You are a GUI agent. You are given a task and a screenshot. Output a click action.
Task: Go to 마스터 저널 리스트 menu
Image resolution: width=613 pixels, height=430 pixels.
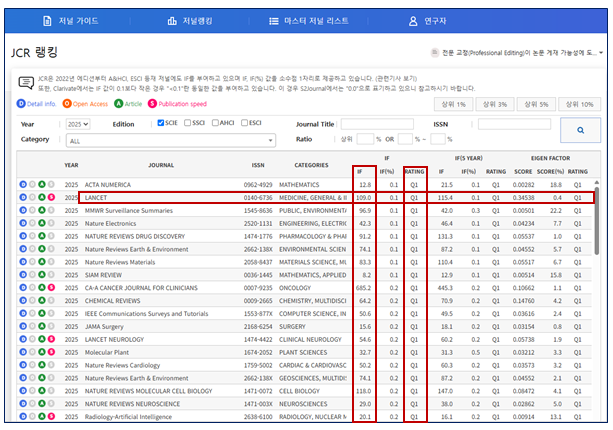309,21
